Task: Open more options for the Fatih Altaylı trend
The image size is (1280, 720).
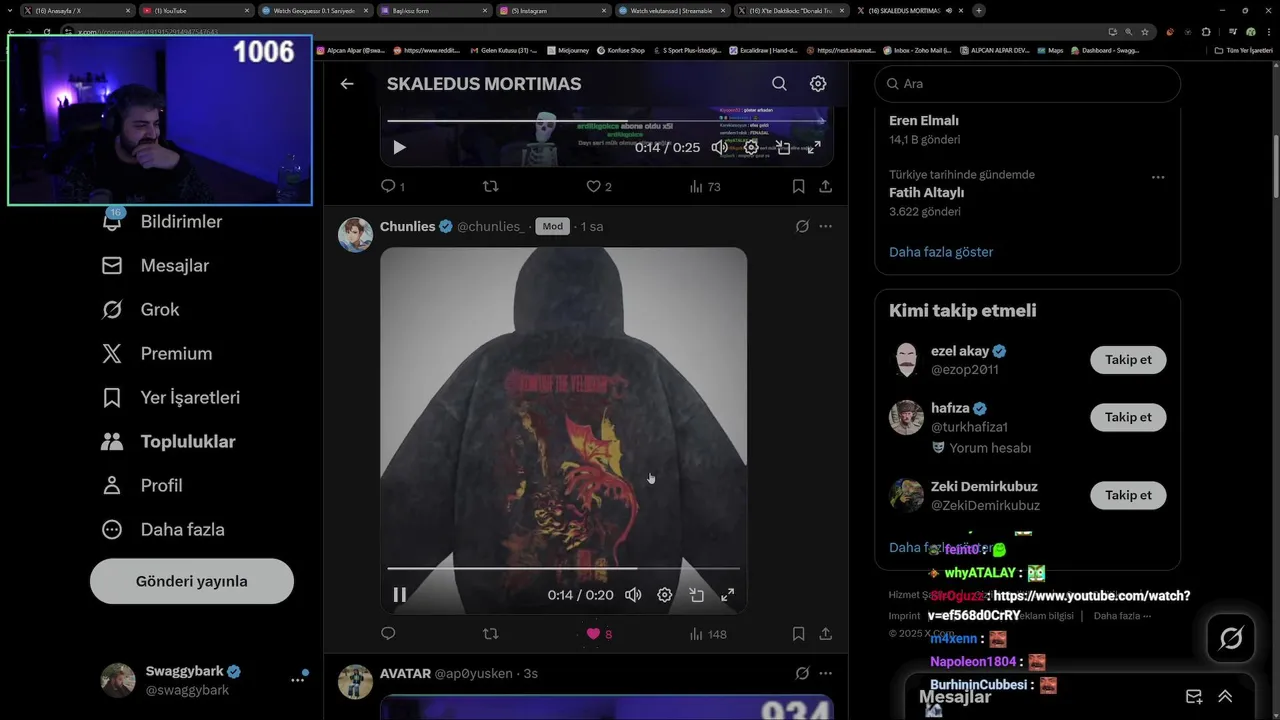Action: [1158, 177]
